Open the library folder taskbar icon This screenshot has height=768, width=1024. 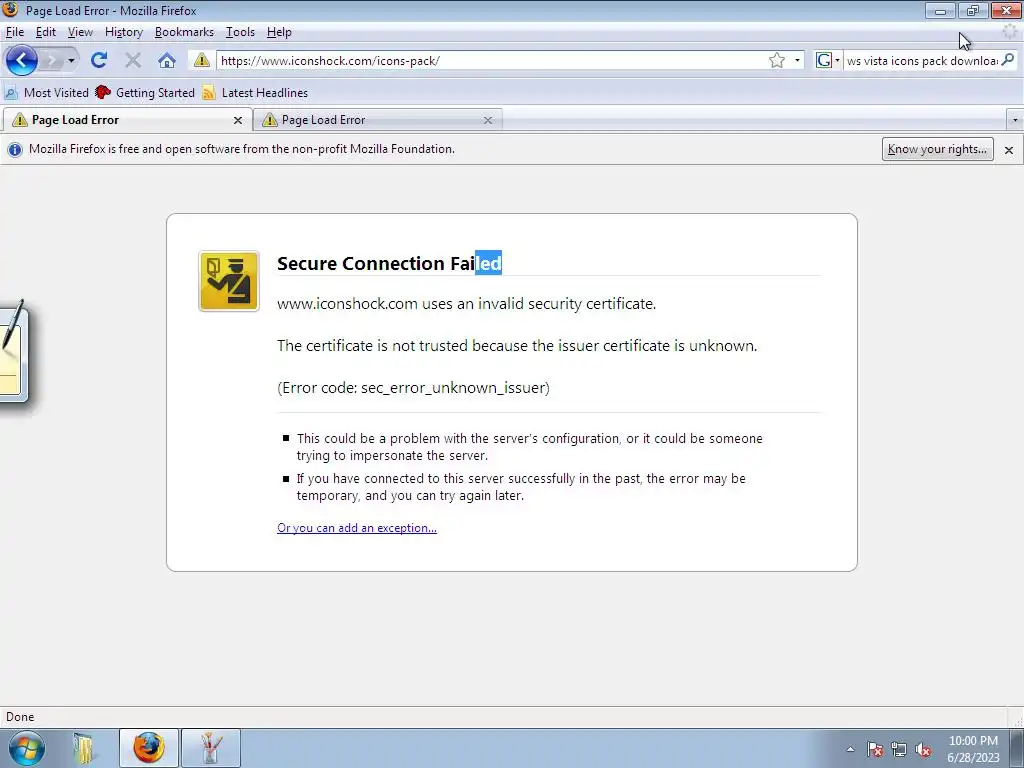[x=84, y=748]
